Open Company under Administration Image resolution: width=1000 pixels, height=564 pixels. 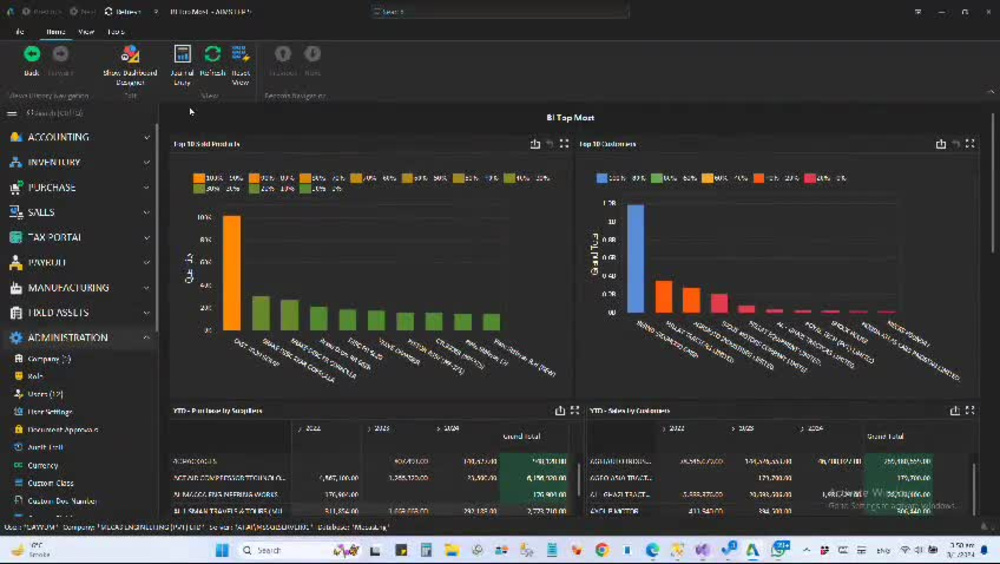point(48,359)
